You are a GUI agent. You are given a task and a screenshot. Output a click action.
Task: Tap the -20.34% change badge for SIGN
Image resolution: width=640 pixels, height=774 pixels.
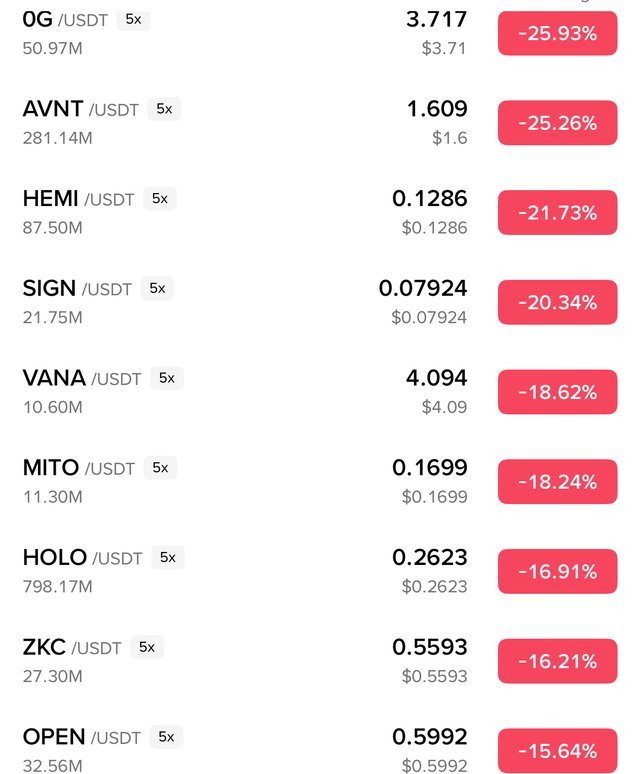(x=557, y=302)
